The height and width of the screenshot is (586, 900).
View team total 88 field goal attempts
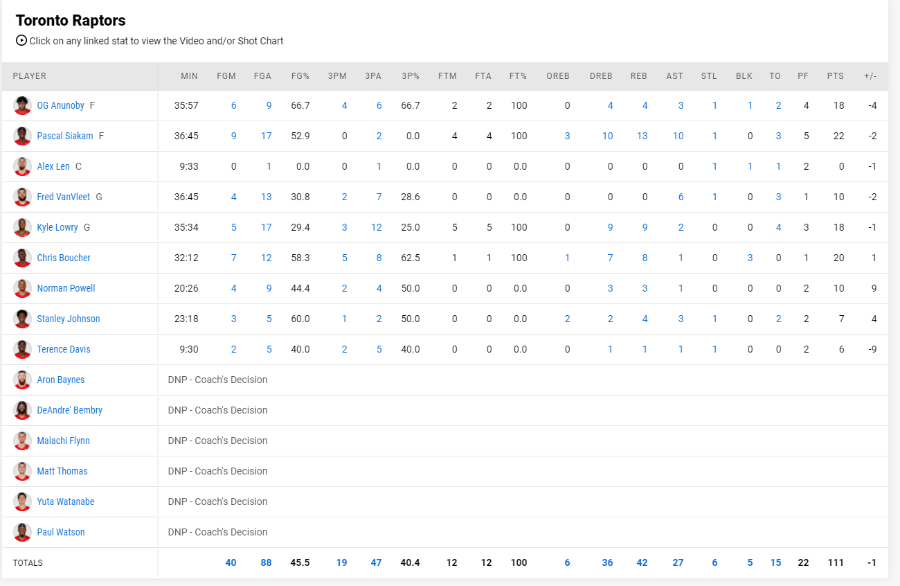coord(266,562)
